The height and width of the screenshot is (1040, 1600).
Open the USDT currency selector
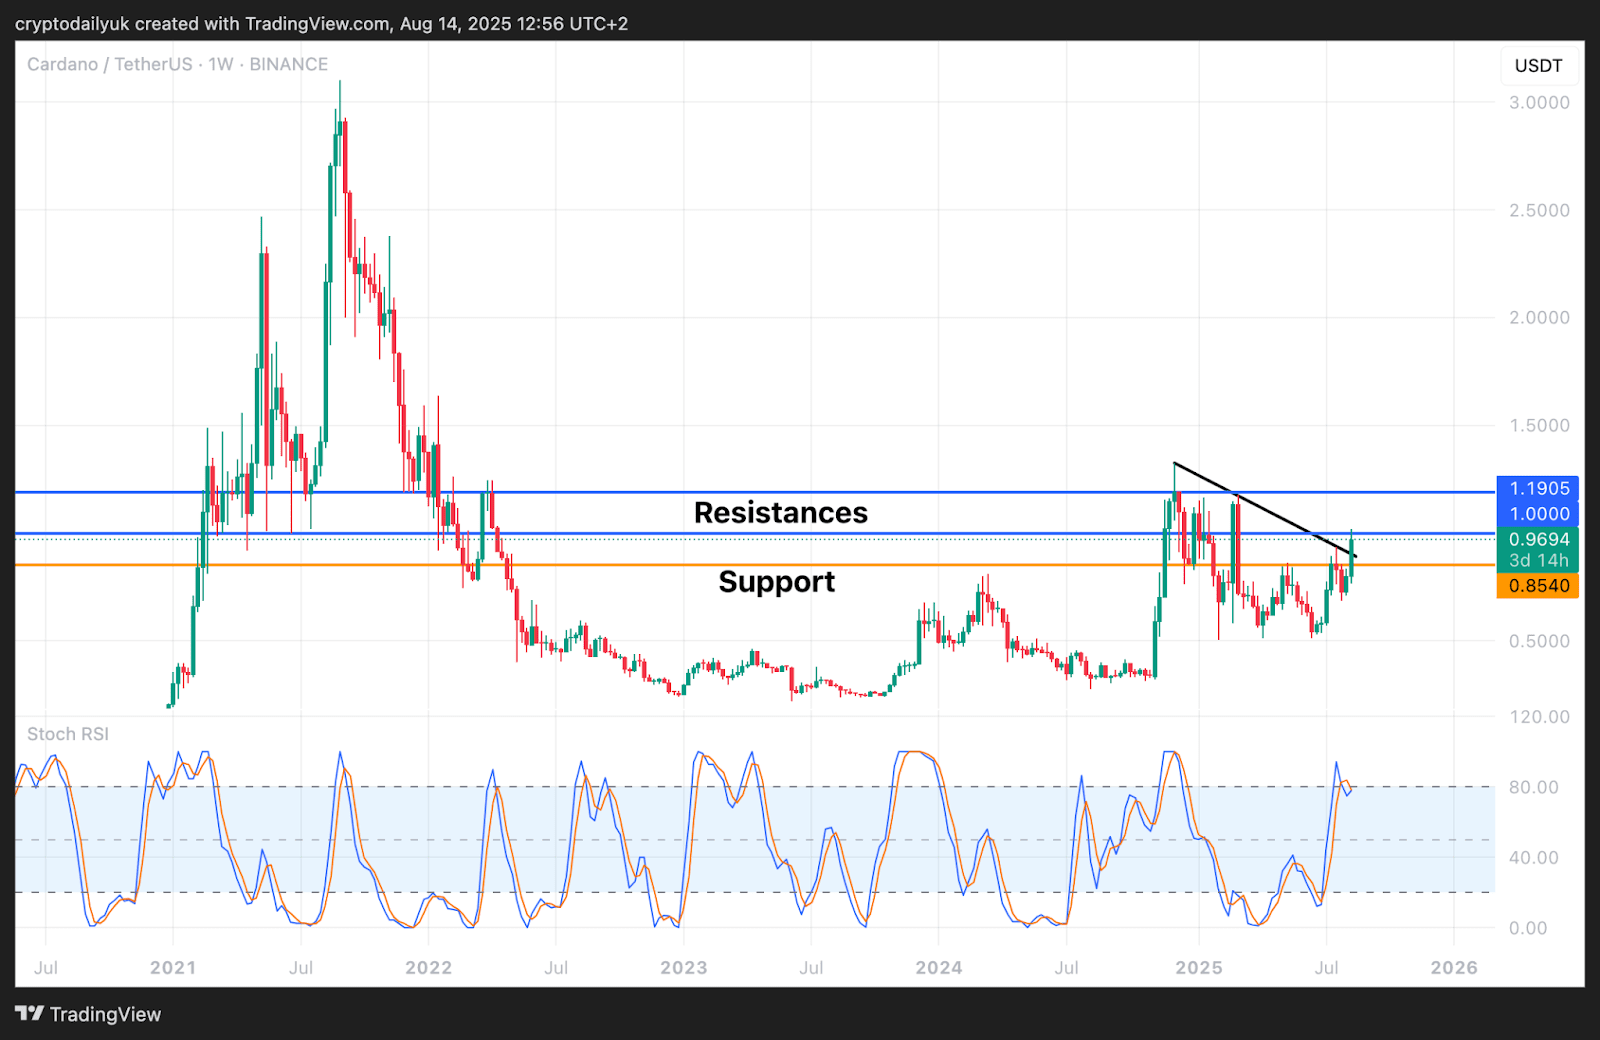coord(1538,66)
